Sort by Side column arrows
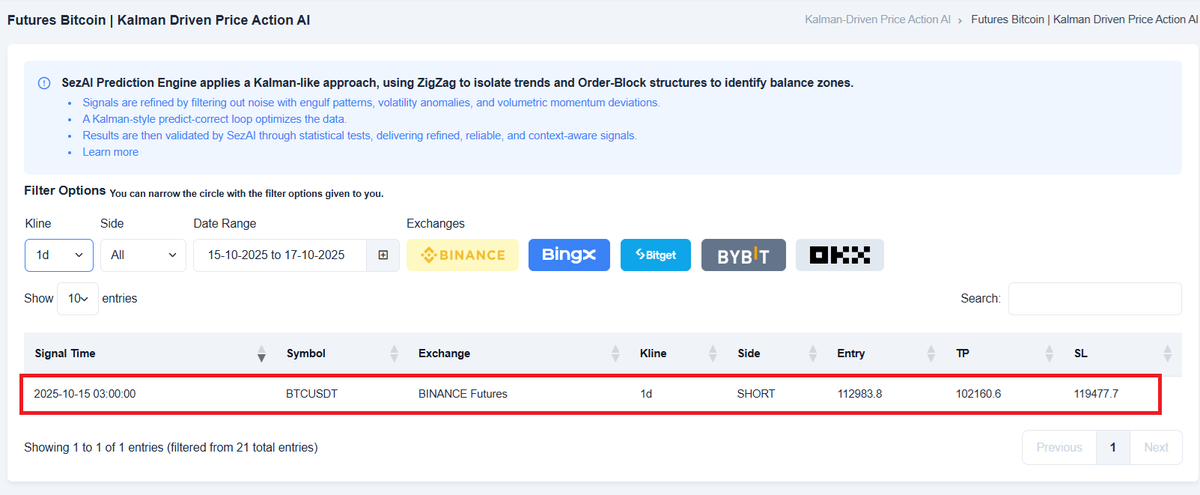The width and height of the screenshot is (1200, 495). [813, 353]
